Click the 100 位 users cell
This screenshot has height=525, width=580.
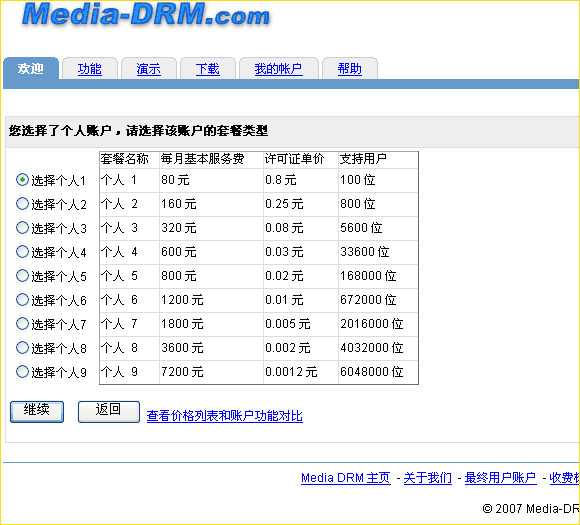tap(378, 180)
